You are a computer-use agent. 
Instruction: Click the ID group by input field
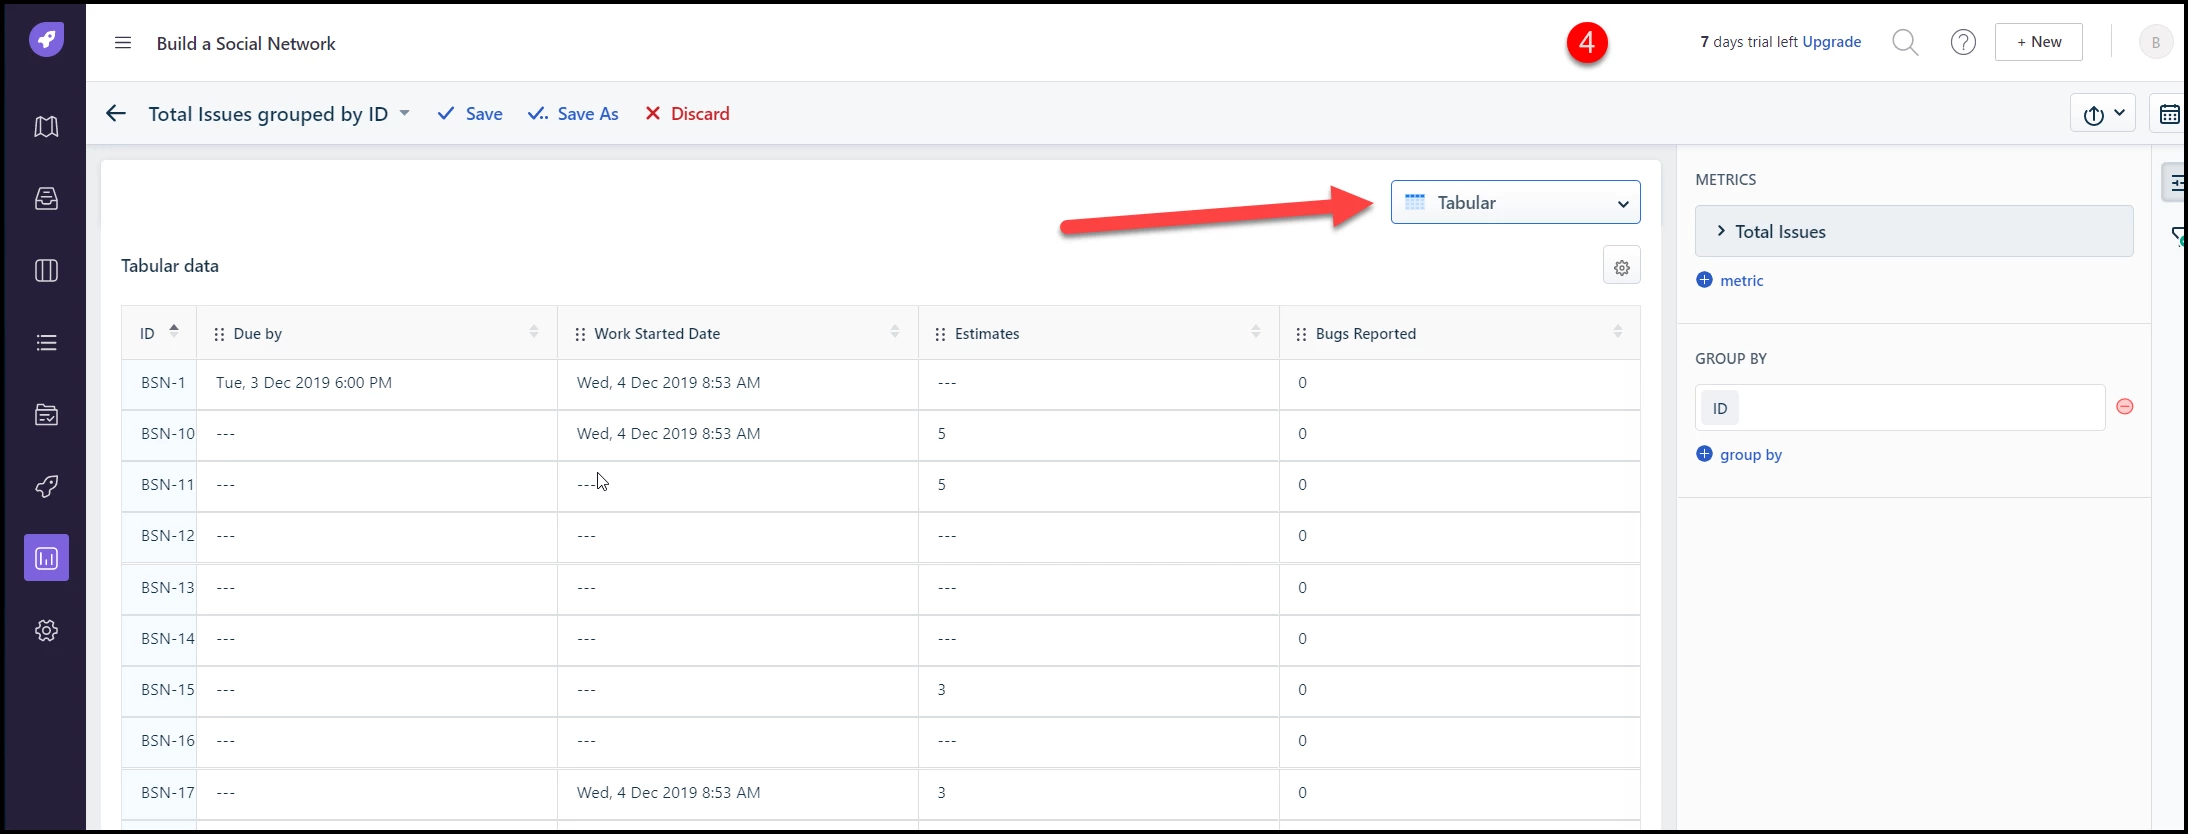[x=1900, y=408]
